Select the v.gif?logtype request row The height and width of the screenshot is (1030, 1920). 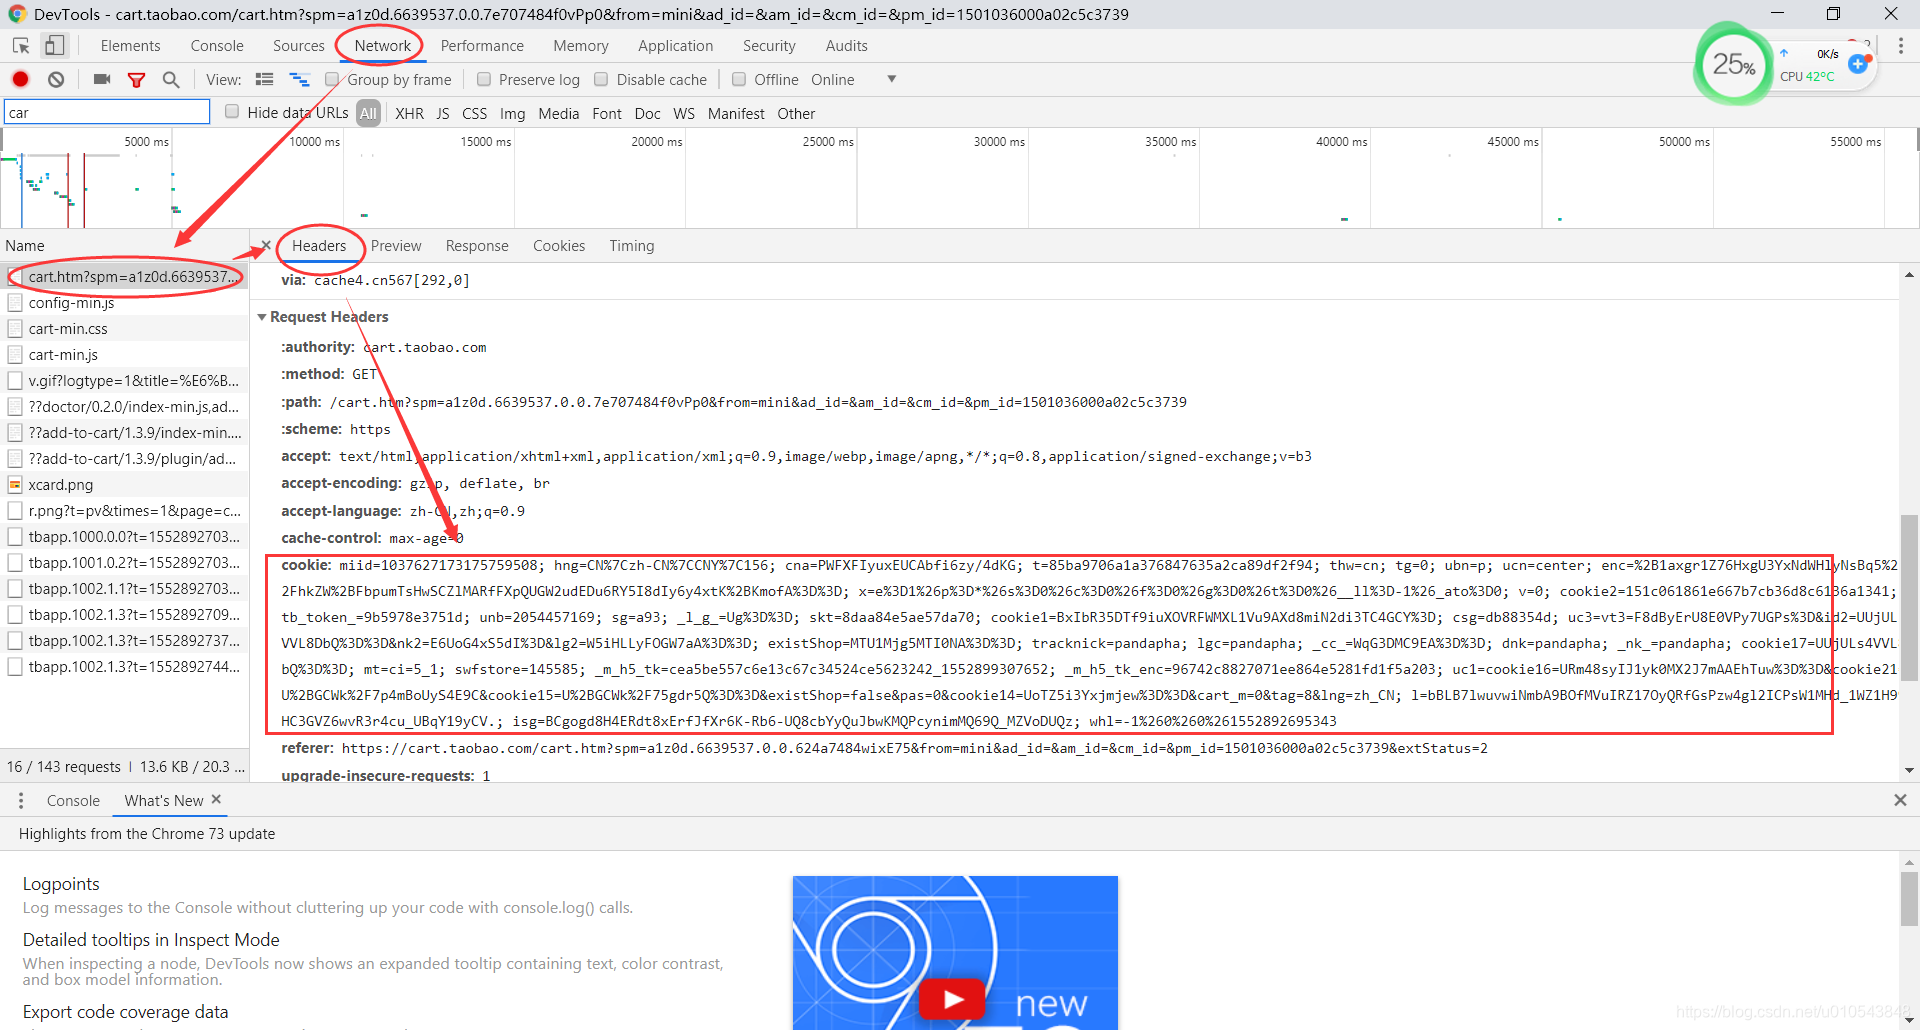click(x=124, y=381)
